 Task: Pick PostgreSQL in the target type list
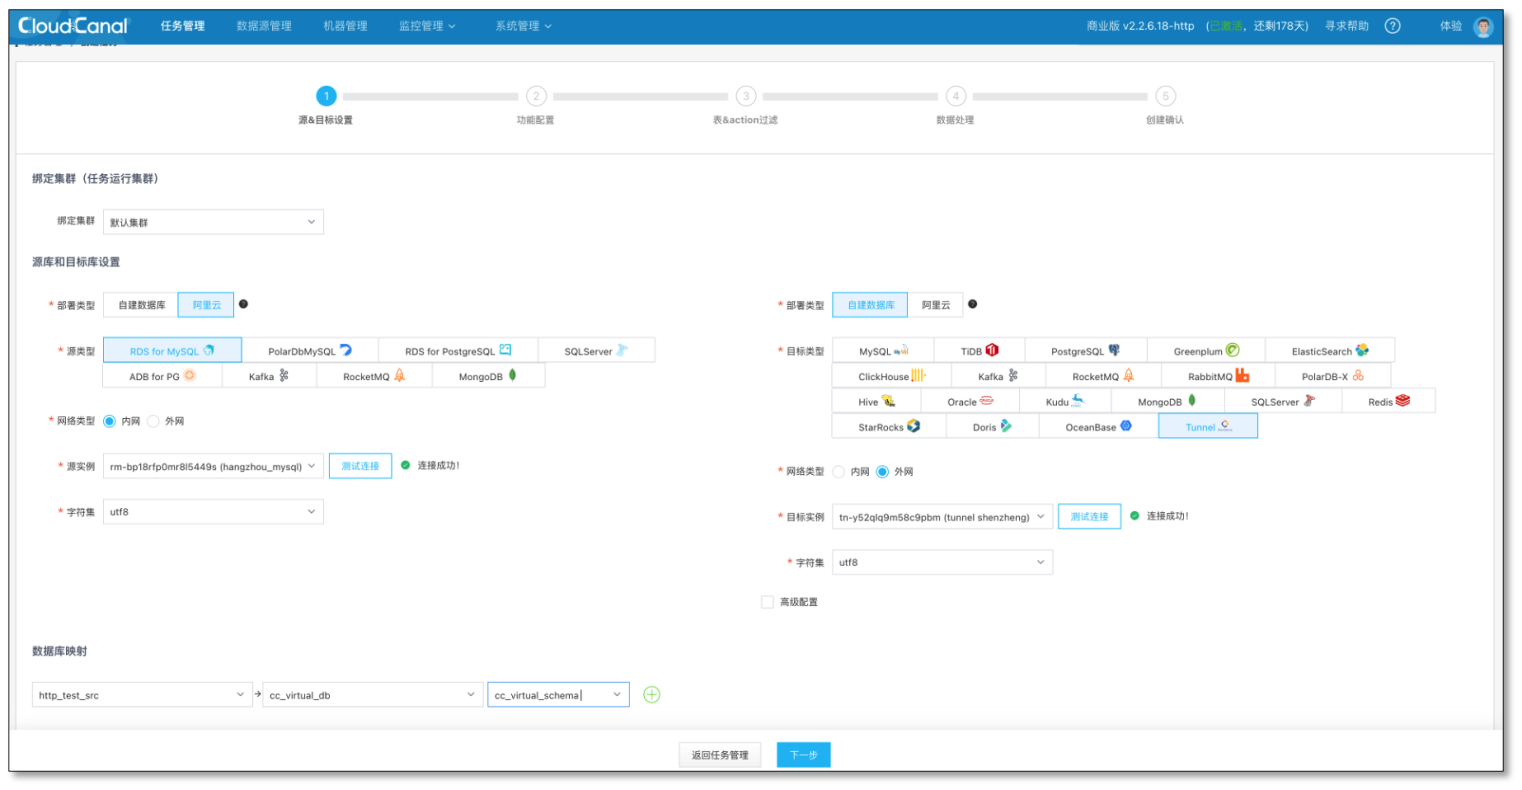(1085, 351)
